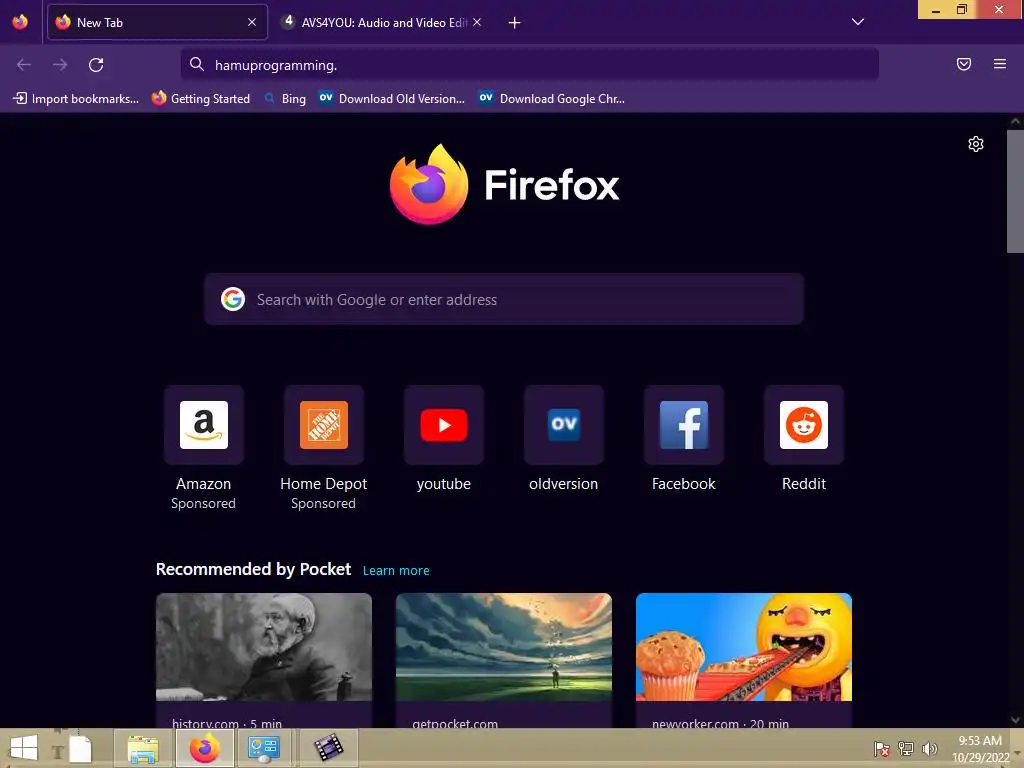Viewport: 1024px width, 768px height.
Task: Click the forward navigation arrow
Action: [60, 65]
